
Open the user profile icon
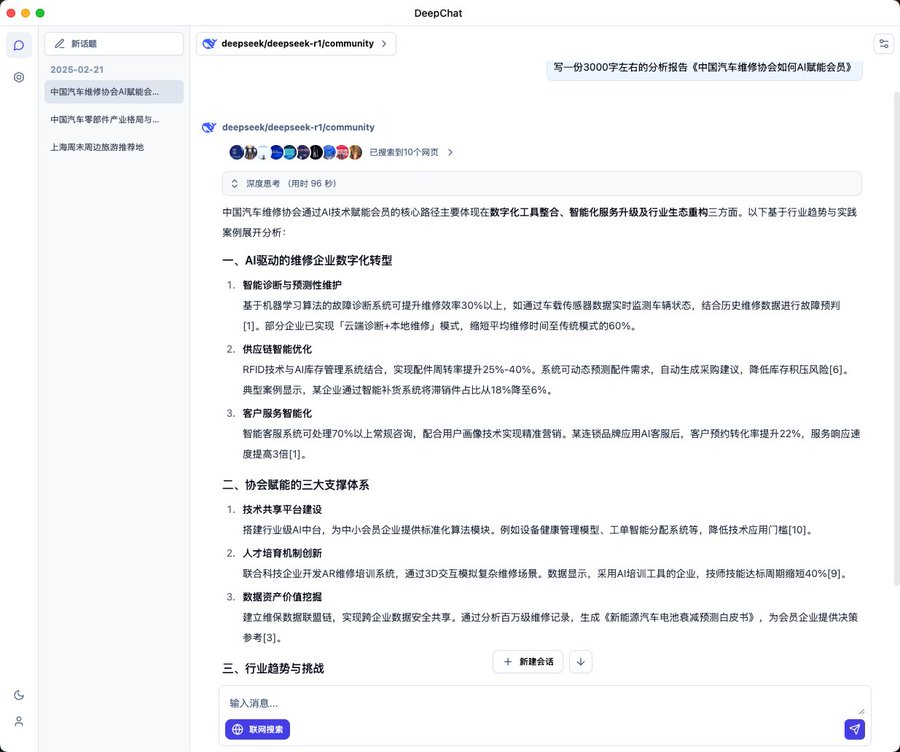pos(19,721)
